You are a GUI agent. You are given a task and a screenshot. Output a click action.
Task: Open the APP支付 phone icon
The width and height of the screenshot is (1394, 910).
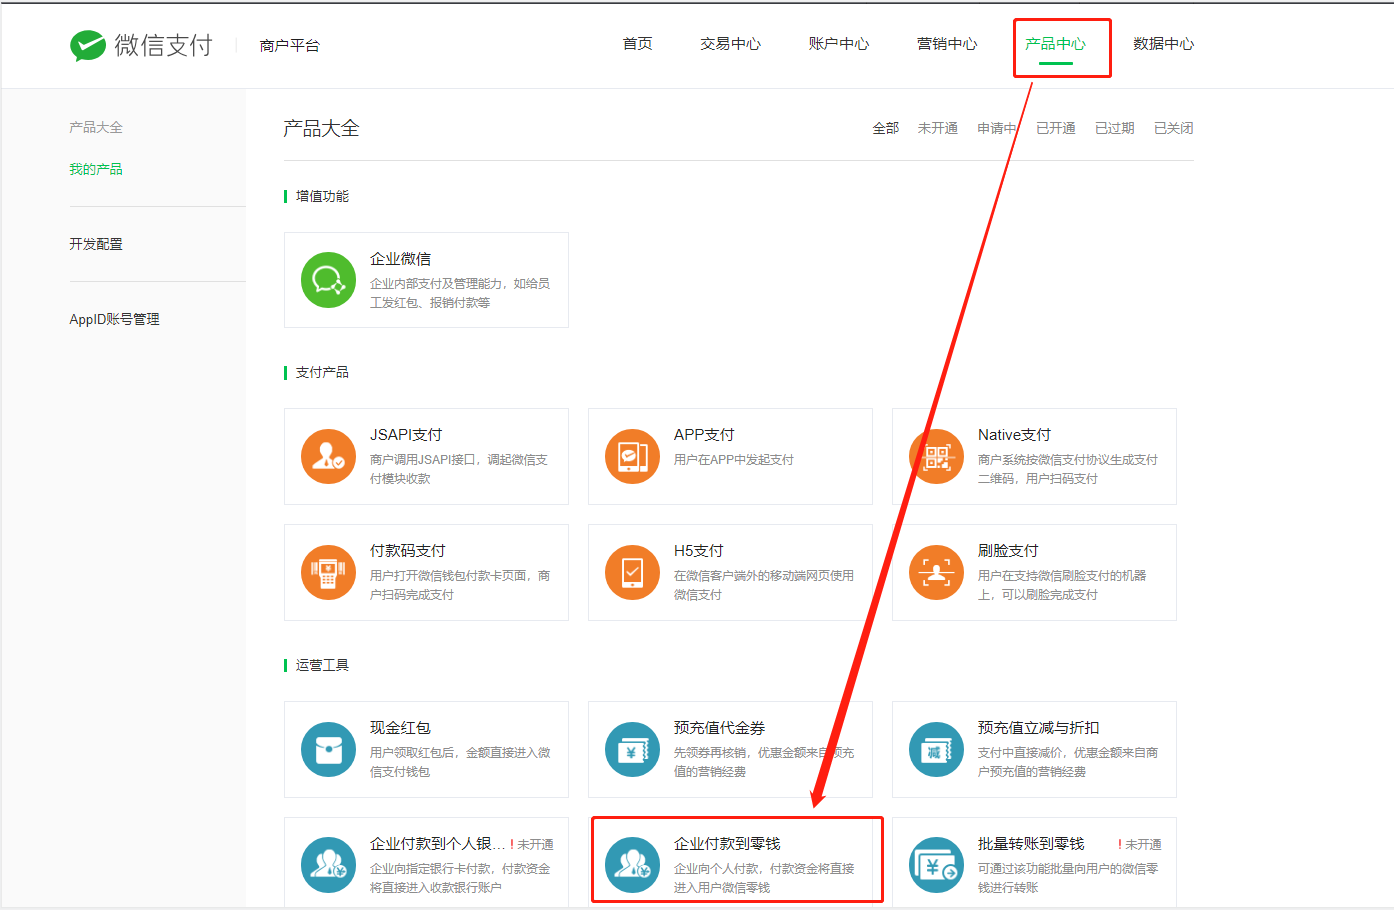tap(633, 456)
